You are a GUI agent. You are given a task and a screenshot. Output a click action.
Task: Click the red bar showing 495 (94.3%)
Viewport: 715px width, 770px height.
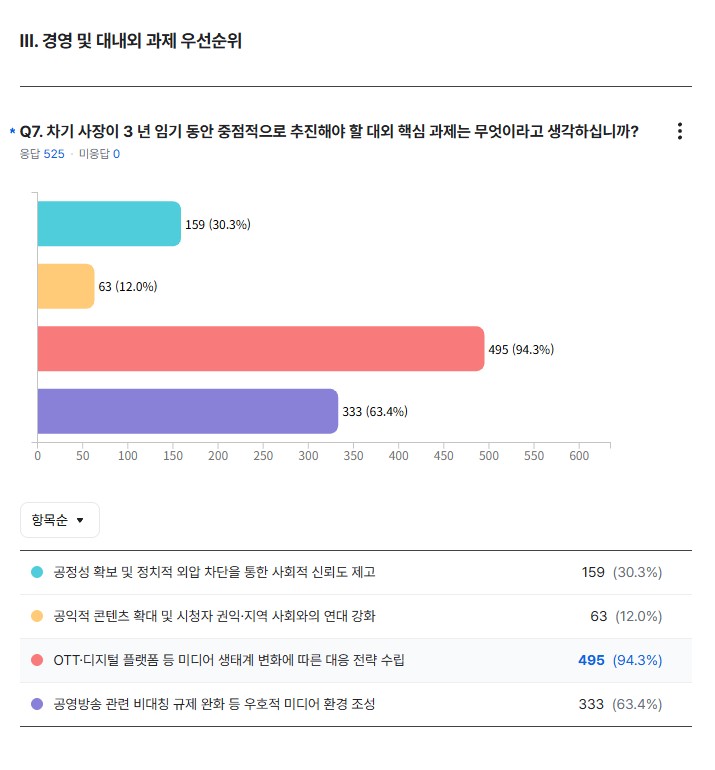click(261, 349)
